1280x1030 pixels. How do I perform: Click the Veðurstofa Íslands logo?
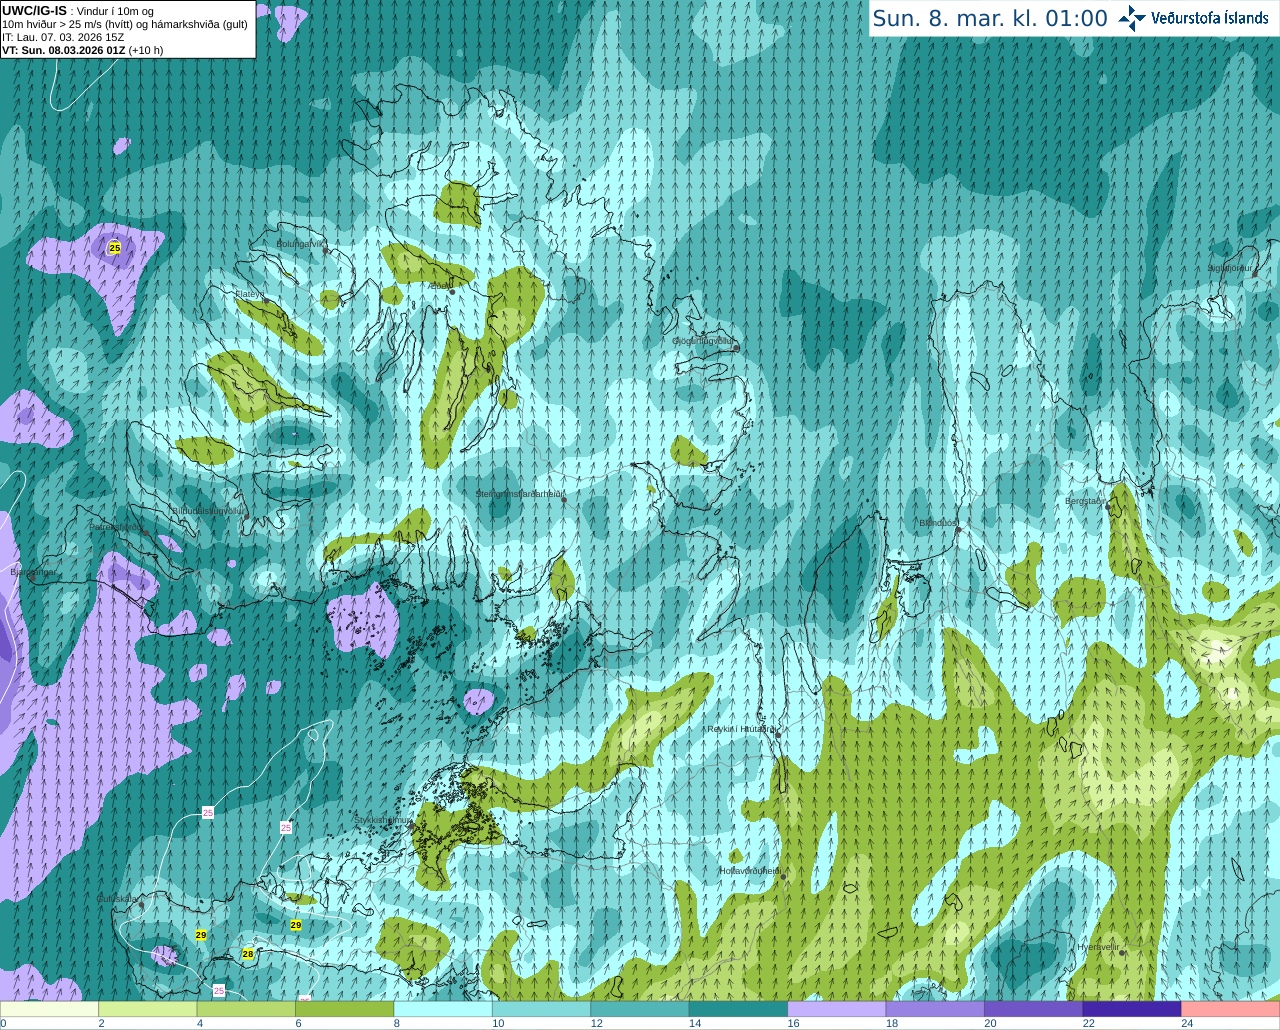[x=1194, y=17]
